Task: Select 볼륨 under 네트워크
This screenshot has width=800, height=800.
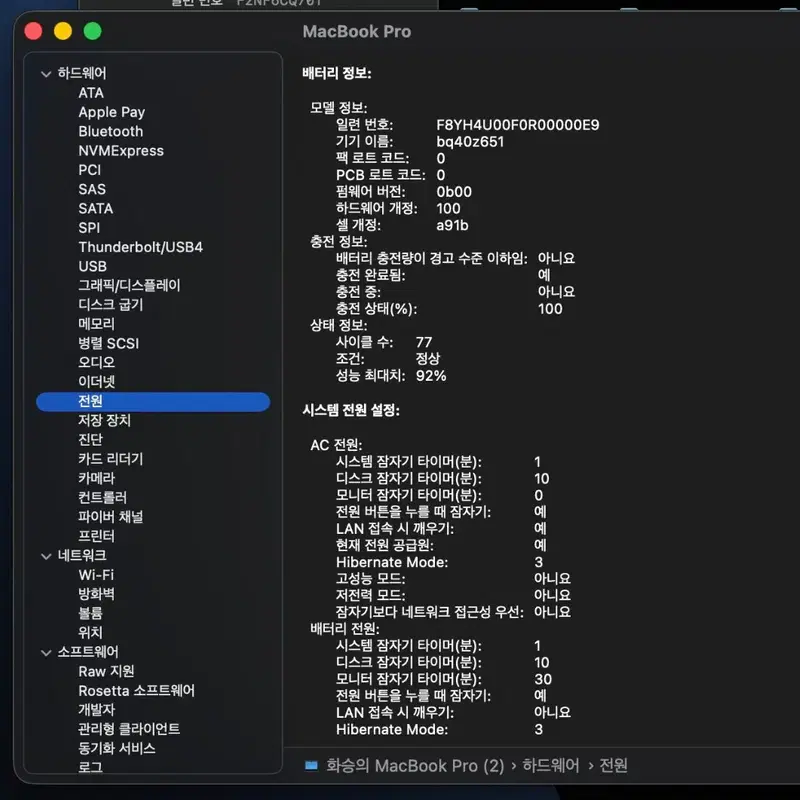Action: (90, 613)
